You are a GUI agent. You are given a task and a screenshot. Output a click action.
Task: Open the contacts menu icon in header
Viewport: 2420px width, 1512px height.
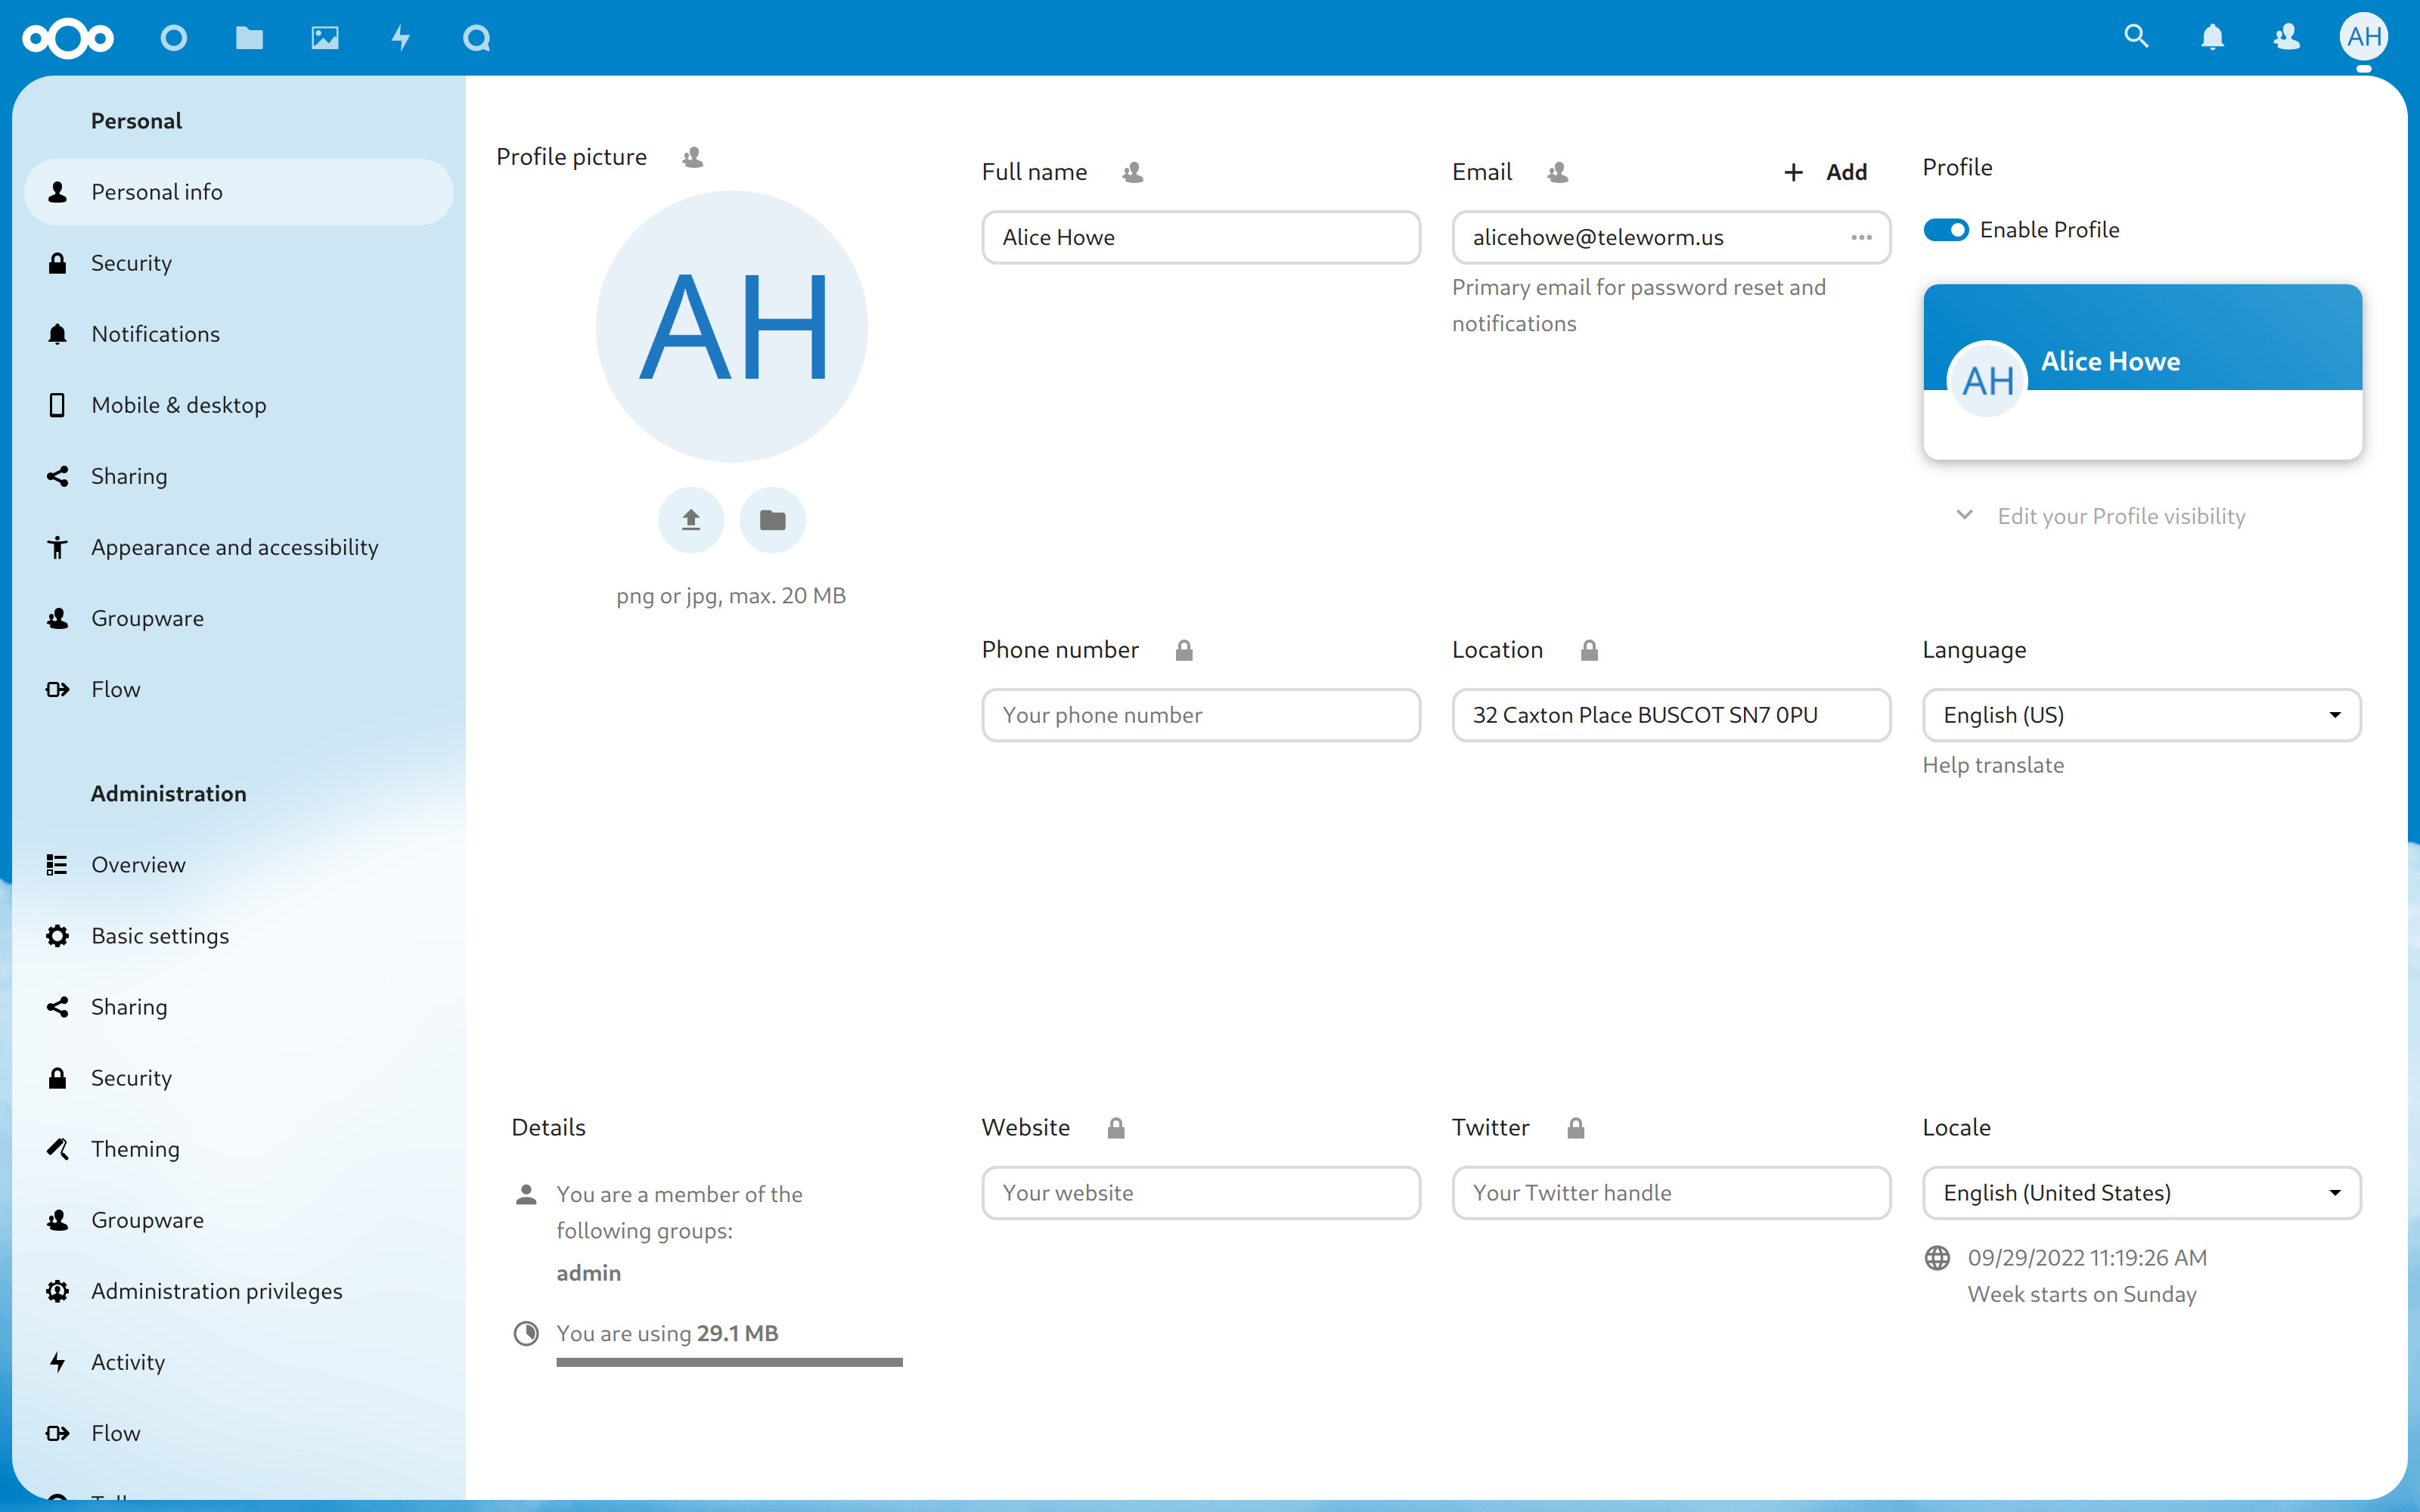pyautogui.click(x=2287, y=38)
